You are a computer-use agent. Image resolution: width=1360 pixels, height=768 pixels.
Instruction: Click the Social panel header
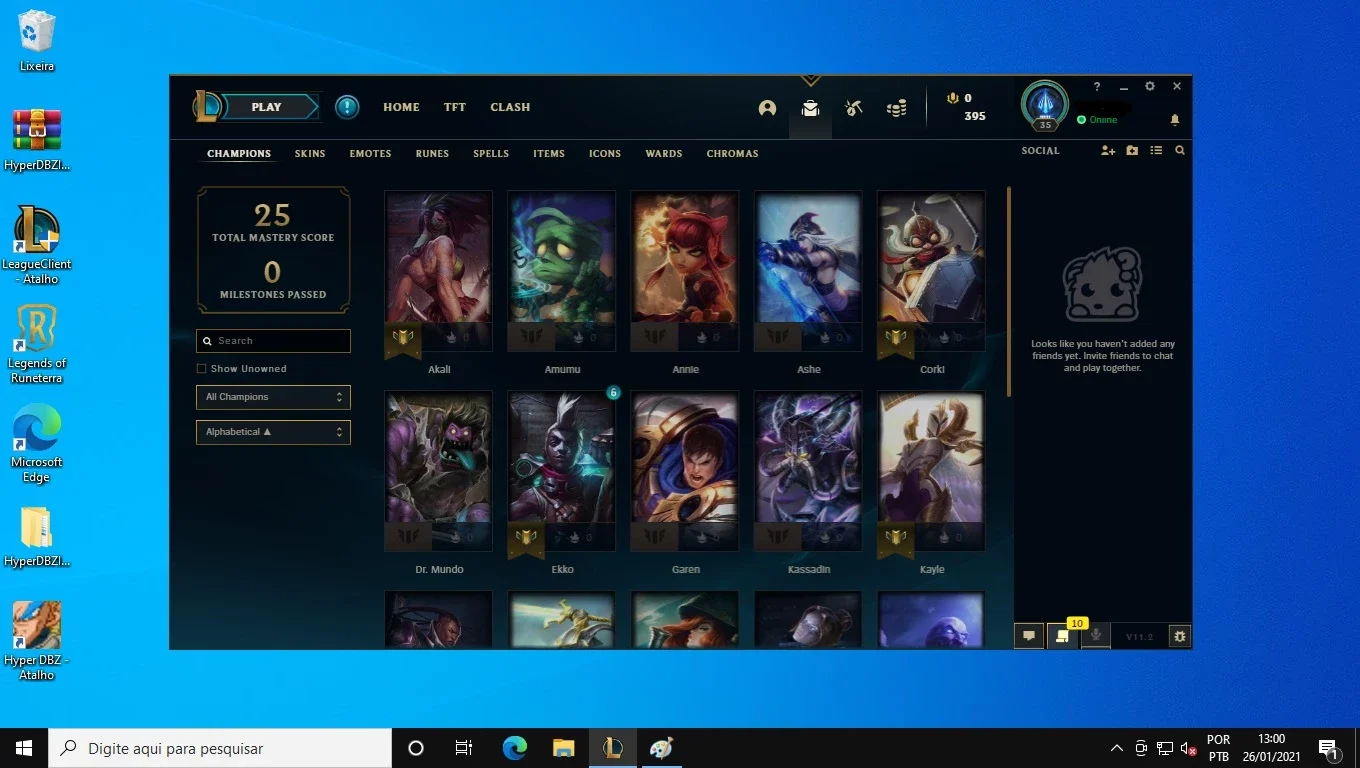(x=1040, y=151)
